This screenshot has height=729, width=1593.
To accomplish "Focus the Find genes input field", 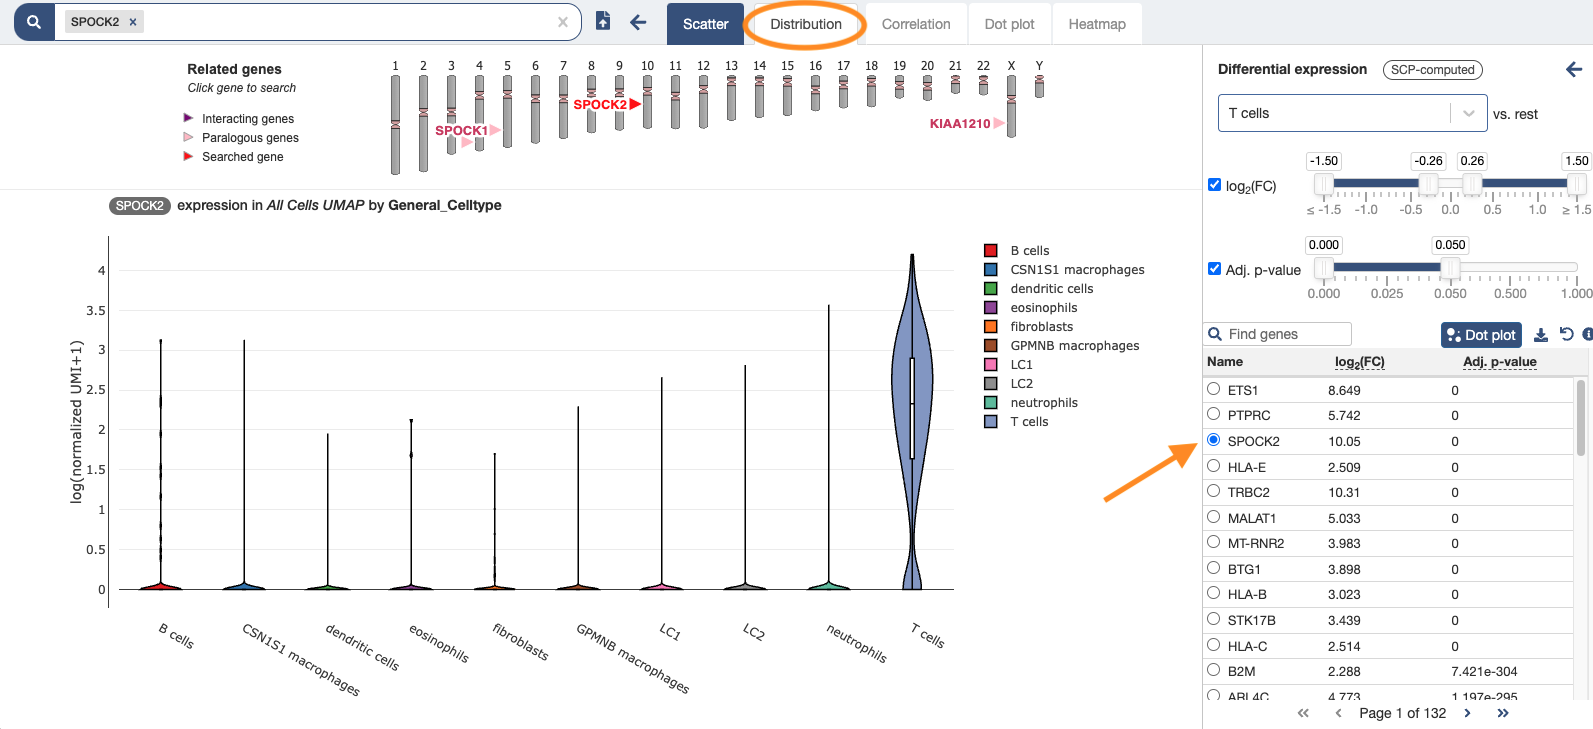I will (1279, 334).
